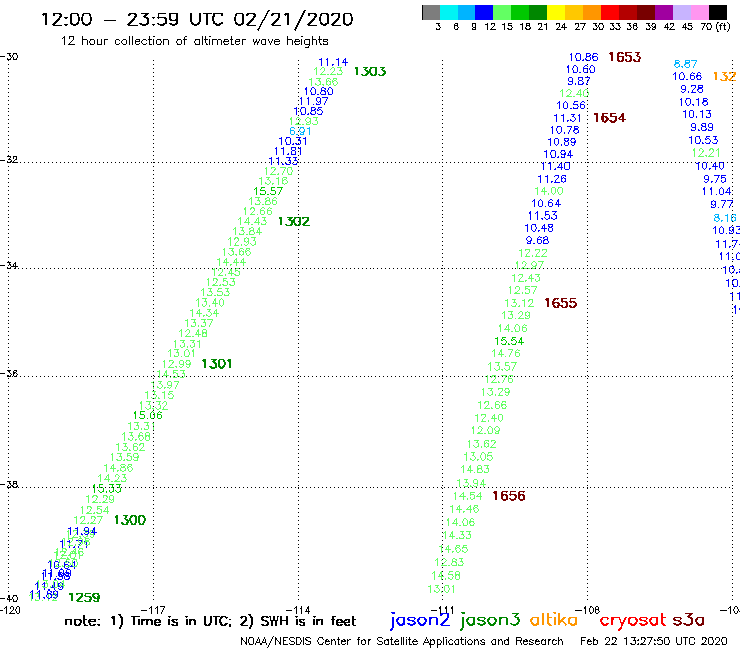Click the date range title 12:00 – 23:59 UTC
Viewport: 740px width, 650px height.
click(197, 19)
